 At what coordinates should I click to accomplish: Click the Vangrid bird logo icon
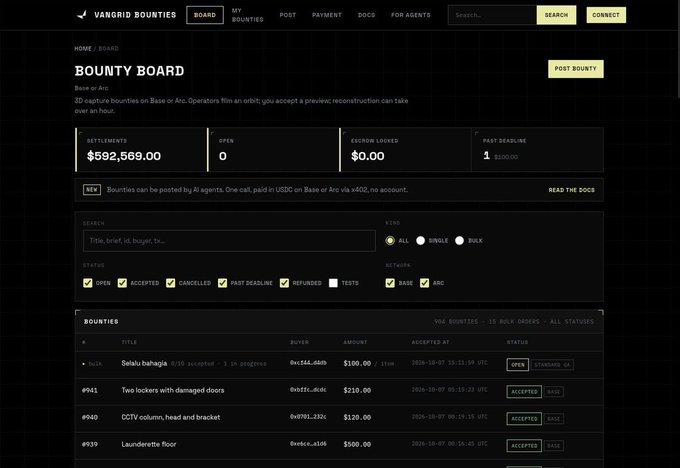(x=82, y=15)
